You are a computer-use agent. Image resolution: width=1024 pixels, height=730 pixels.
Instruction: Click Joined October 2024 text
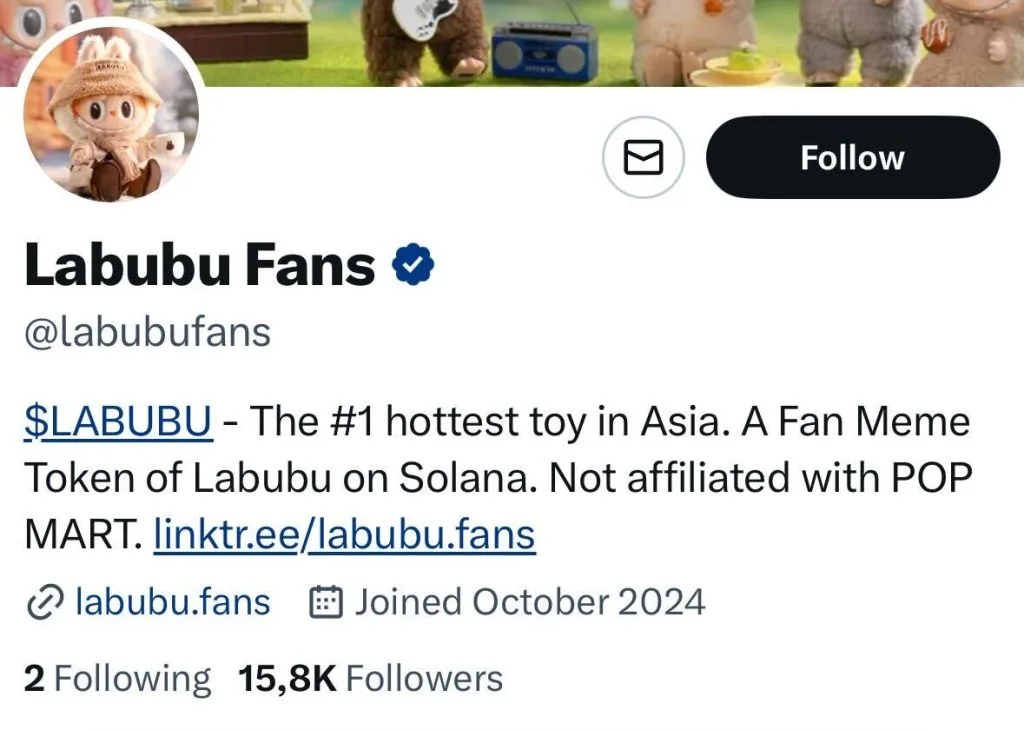point(530,602)
